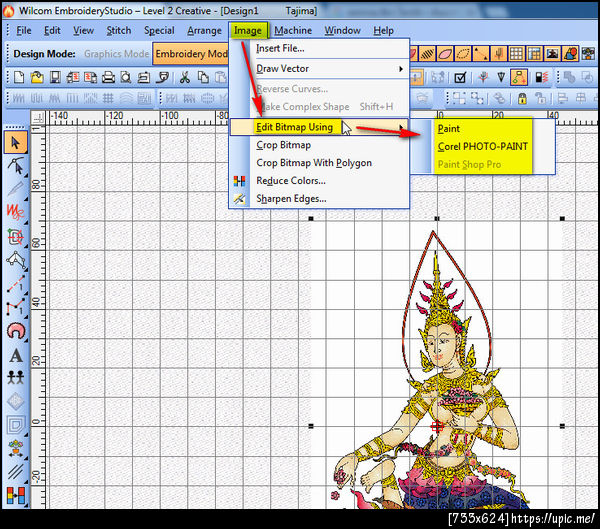
Task: Open the Stitch menu
Action: 119,30
